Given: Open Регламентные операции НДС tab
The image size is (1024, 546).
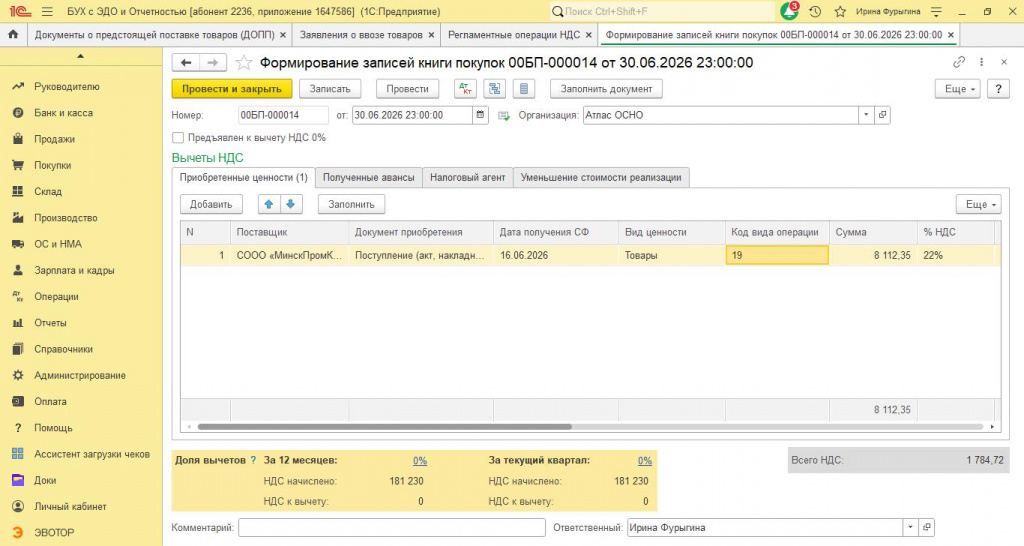Looking at the screenshot, I should coord(514,35).
